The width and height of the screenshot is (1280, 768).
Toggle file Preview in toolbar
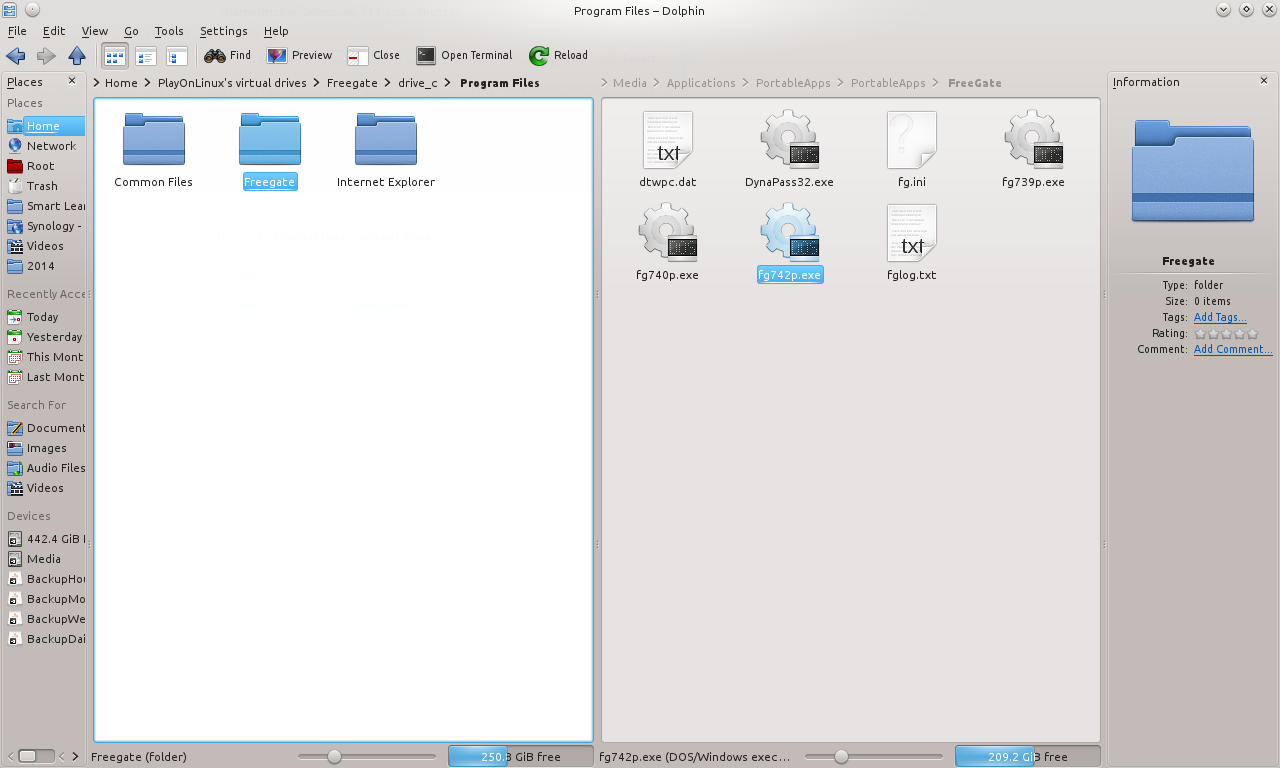pyautogui.click(x=299, y=56)
